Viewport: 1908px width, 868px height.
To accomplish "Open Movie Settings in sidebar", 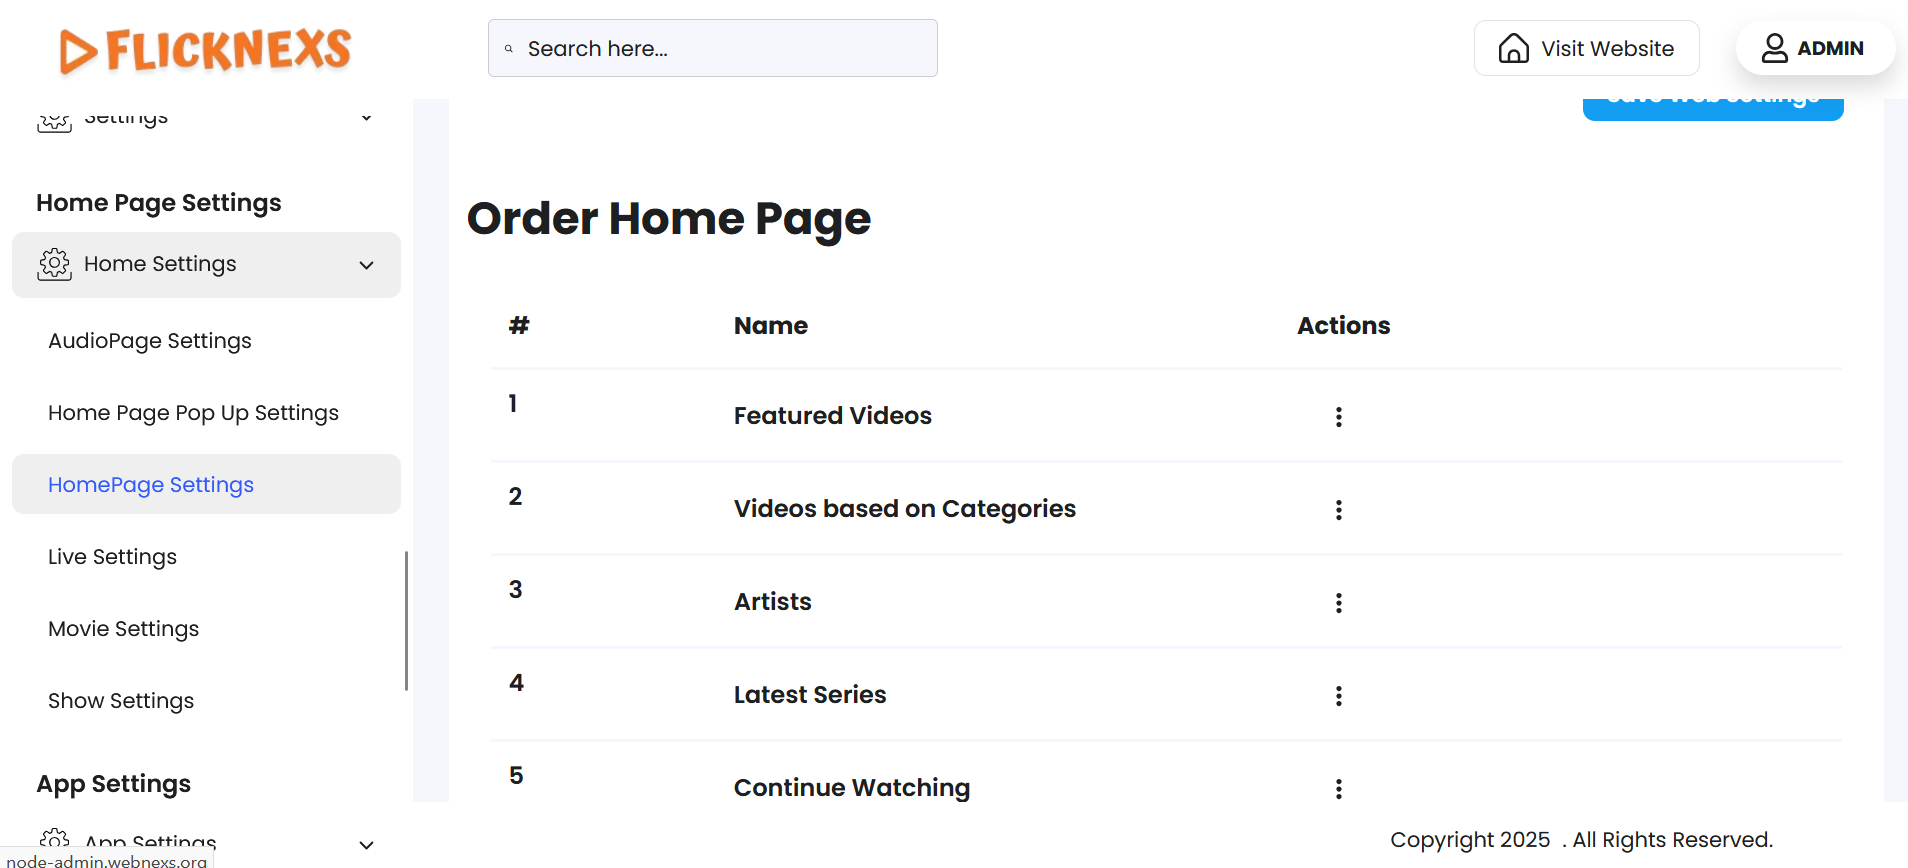I will point(123,629).
